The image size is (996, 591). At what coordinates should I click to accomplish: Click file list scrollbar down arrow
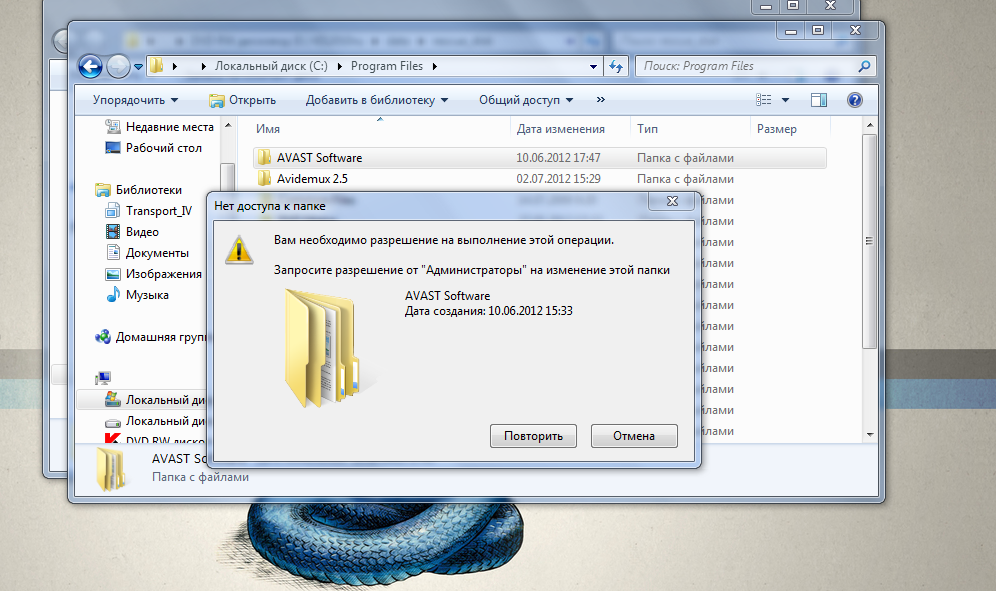(x=870, y=435)
